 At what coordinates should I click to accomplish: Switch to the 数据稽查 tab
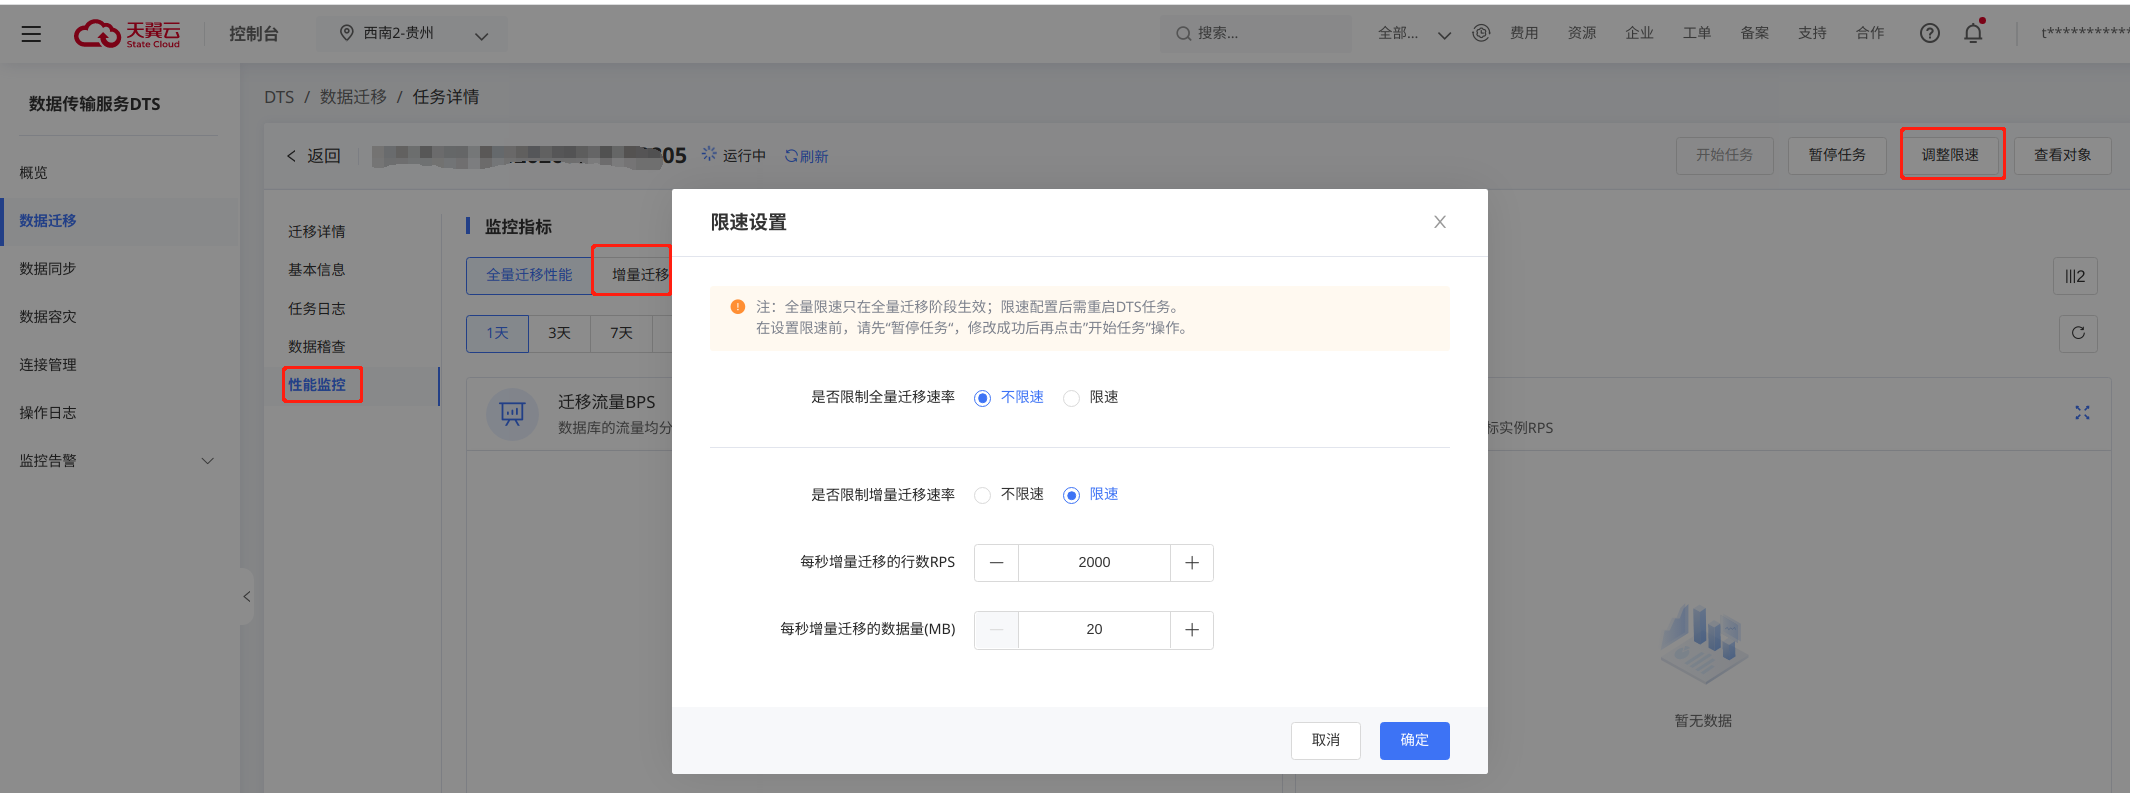317,347
